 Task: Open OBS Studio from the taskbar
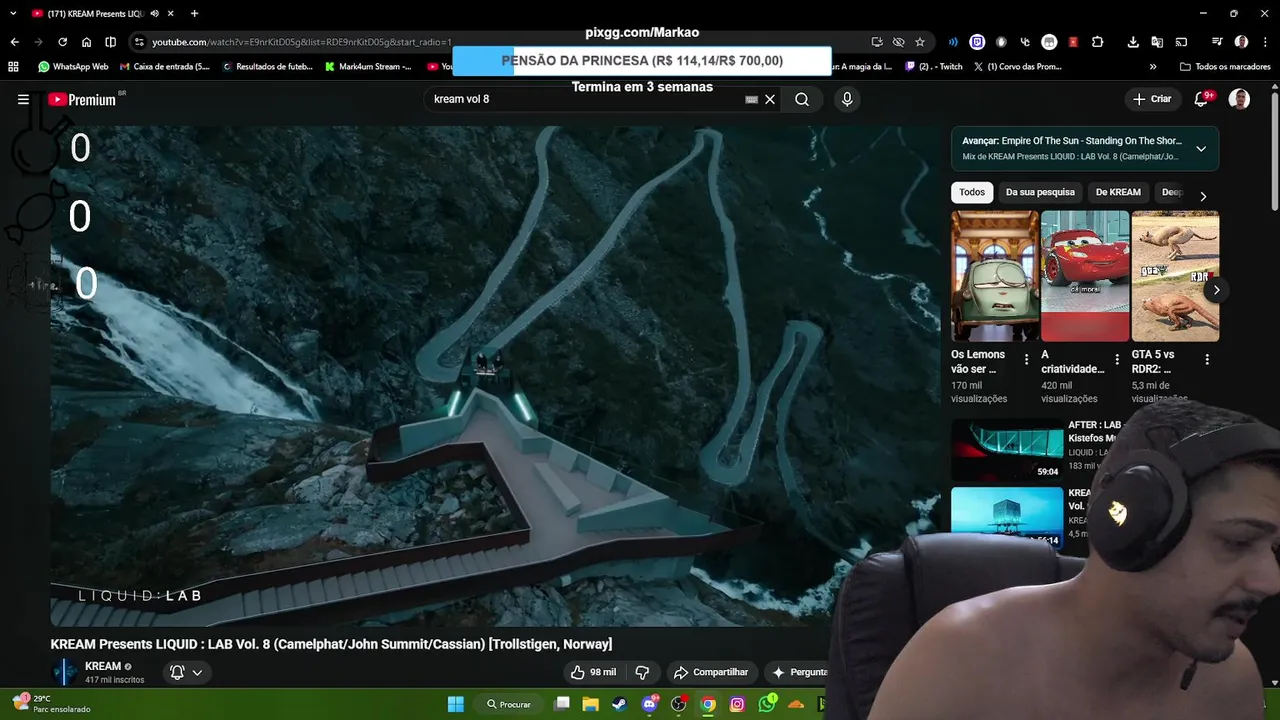(x=679, y=704)
